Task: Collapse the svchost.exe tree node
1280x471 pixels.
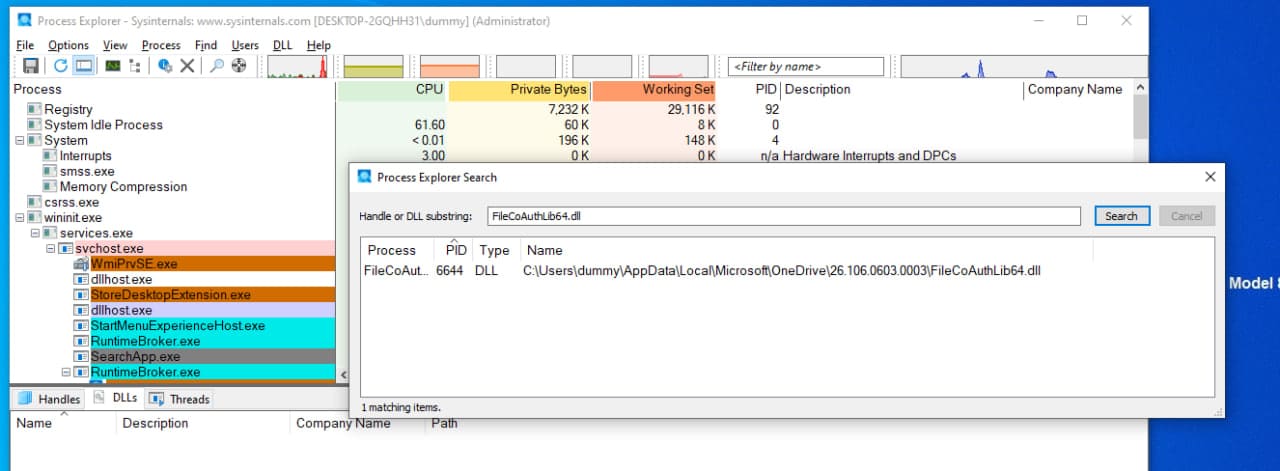Action: coord(52,248)
